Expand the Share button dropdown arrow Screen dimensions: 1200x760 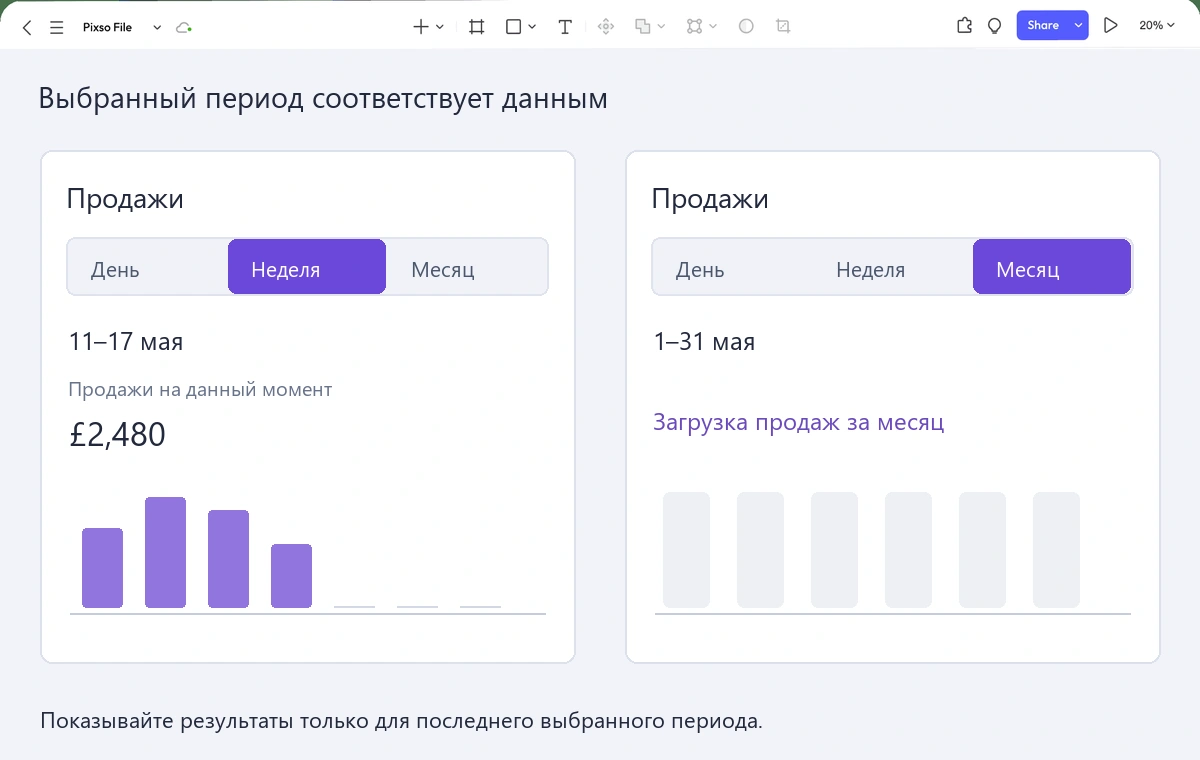(1078, 26)
